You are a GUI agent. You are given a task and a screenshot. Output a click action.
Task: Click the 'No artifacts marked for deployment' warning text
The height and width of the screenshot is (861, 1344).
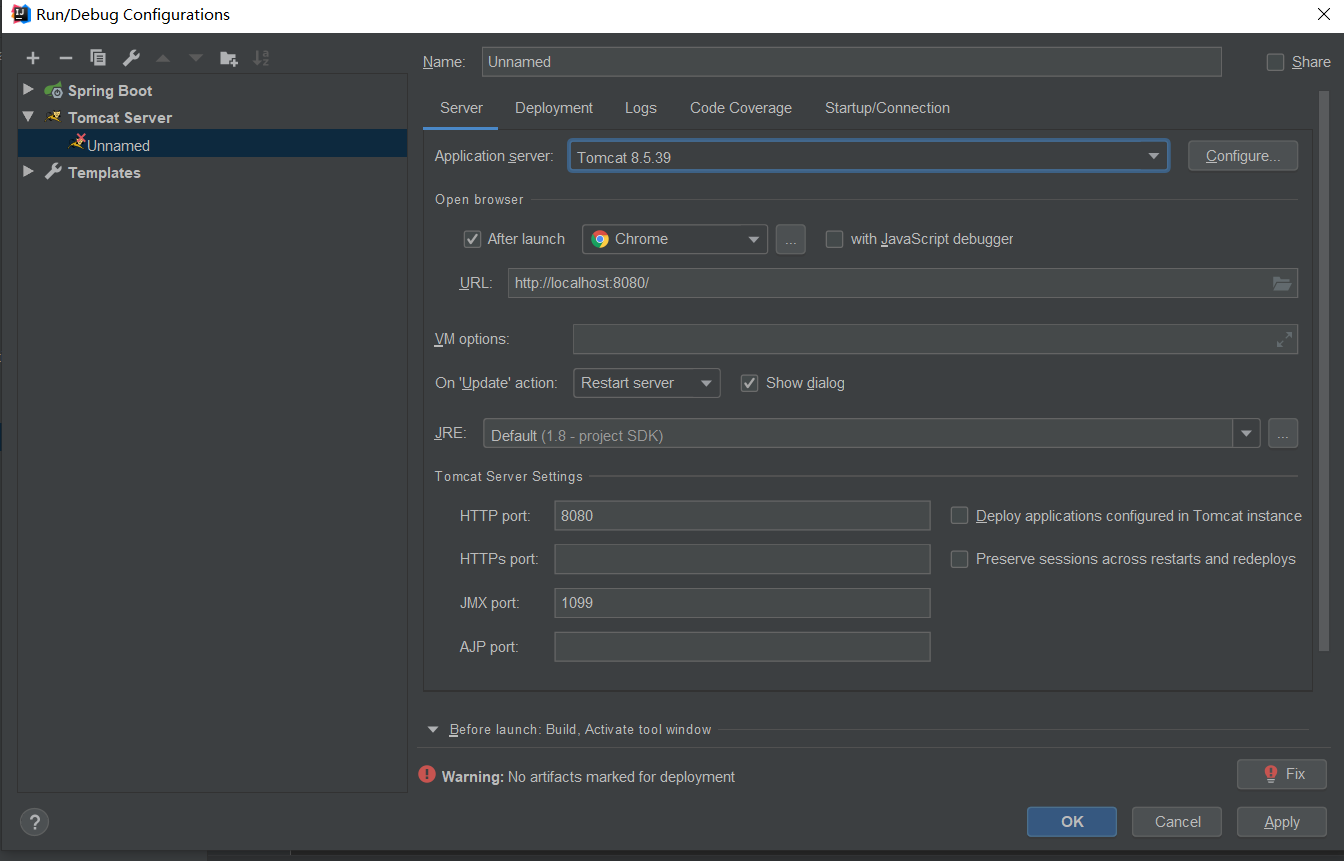[621, 777]
